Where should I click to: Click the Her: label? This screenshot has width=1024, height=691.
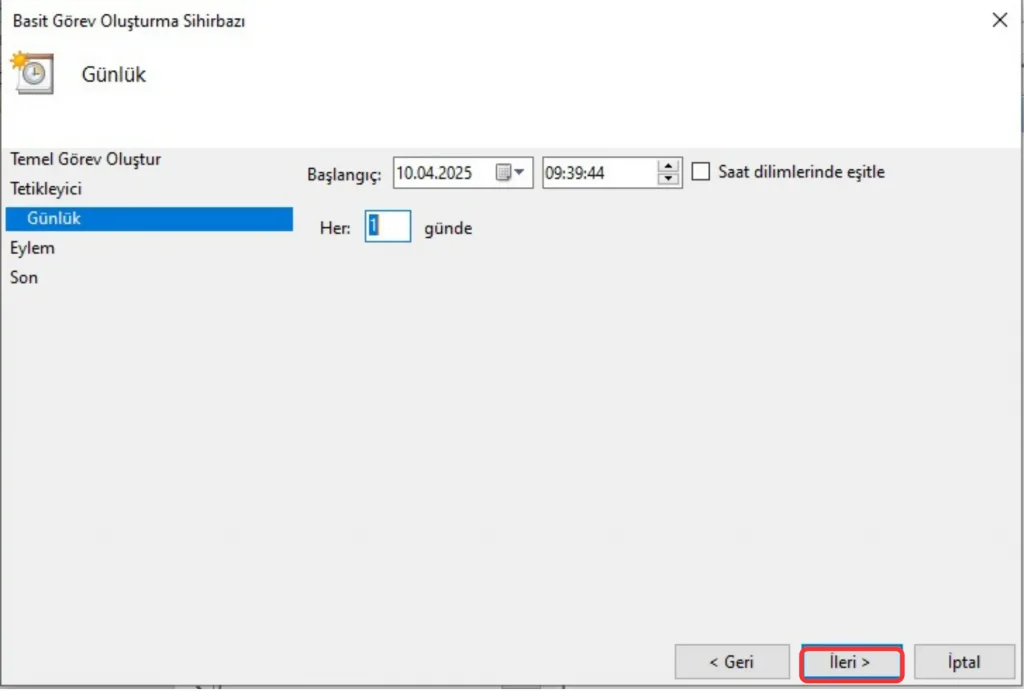pos(335,228)
